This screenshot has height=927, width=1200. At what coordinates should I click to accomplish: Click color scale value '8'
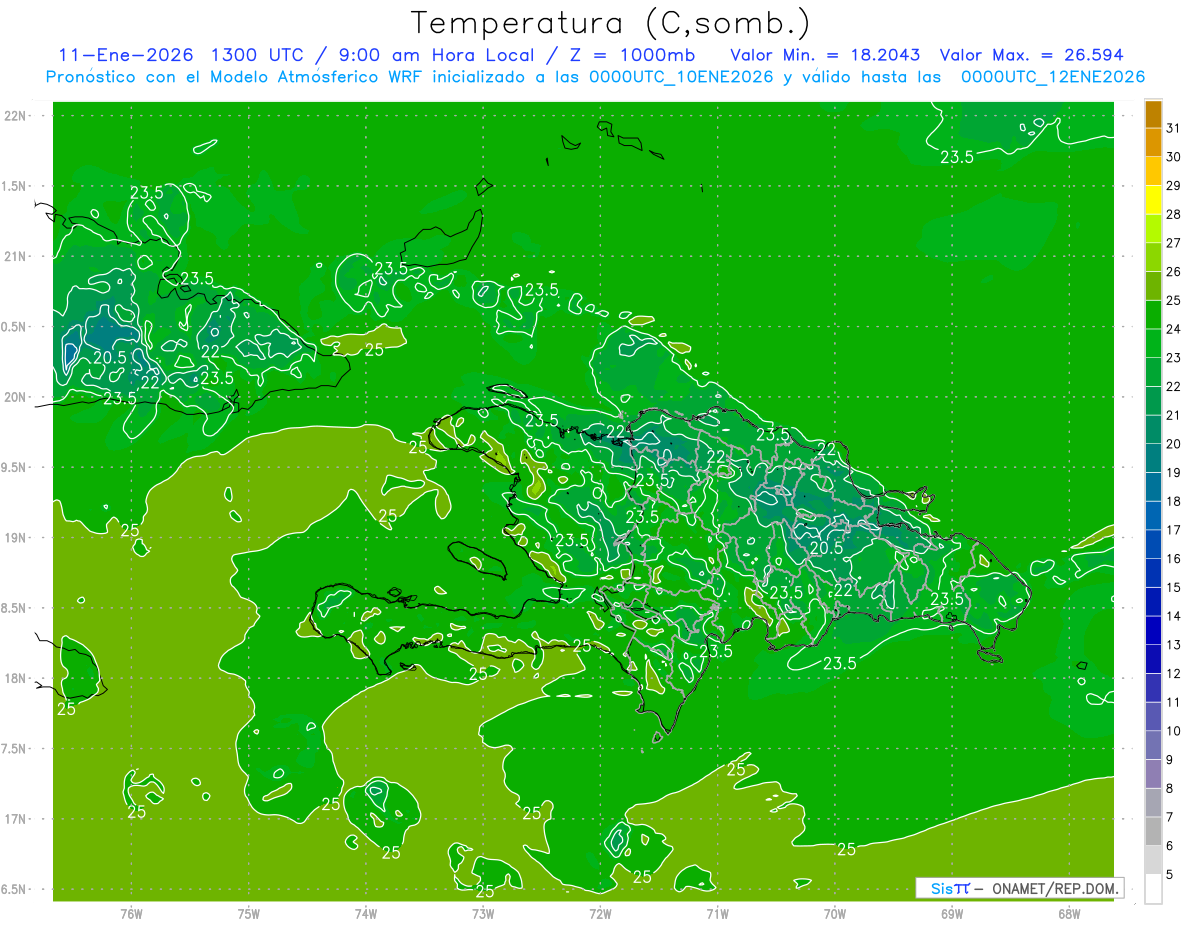pos(1170,789)
